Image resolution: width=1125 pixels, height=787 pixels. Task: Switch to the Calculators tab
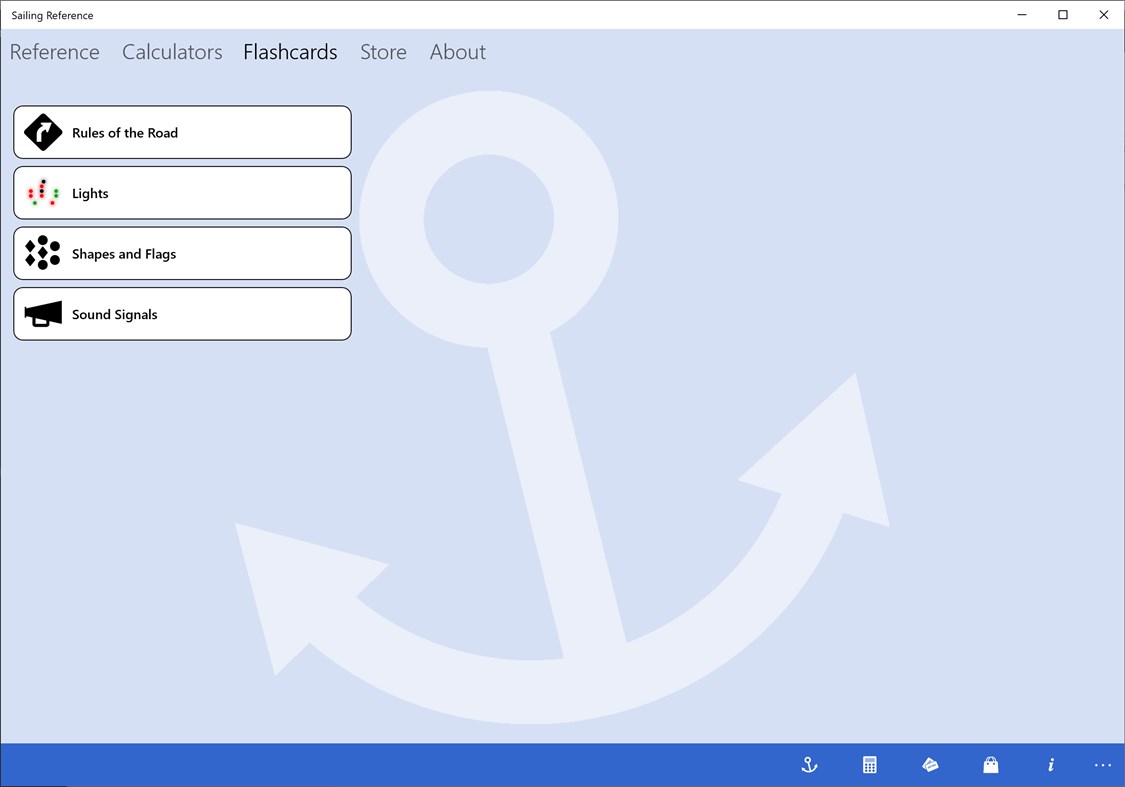coord(171,52)
